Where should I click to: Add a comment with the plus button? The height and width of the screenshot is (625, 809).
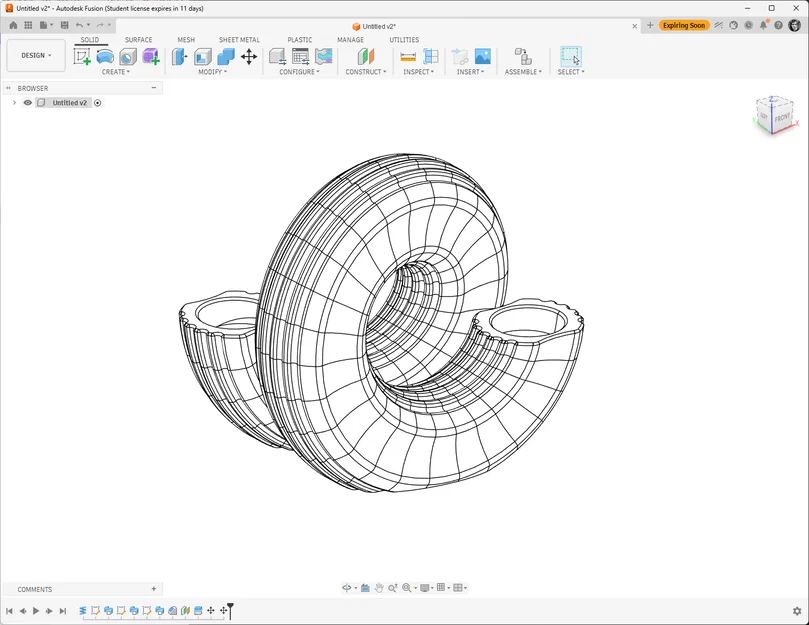point(154,589)
